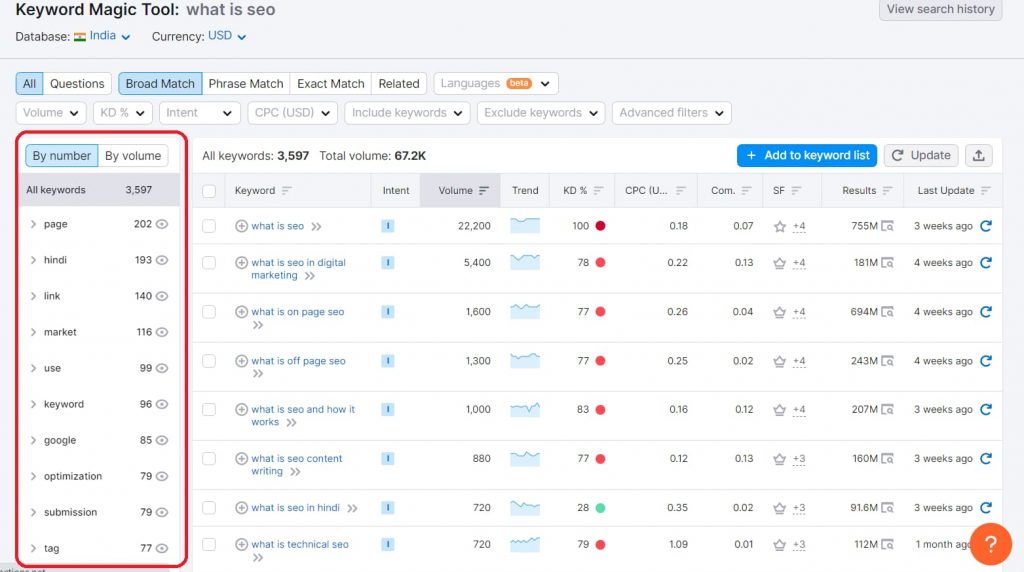
Task: Click green KD dot for 'what is seo in hindi'
Action: (x=600, y=507)
